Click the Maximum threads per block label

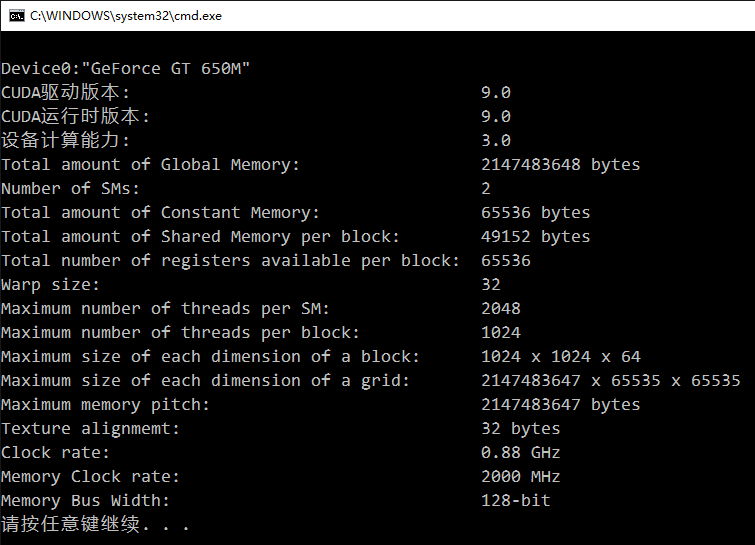(x=180, y=332)
